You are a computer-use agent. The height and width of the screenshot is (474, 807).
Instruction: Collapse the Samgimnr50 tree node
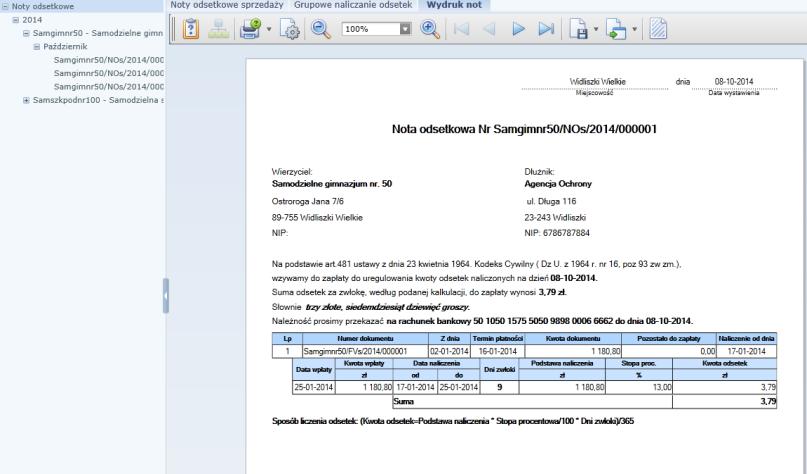pos(26,33)
